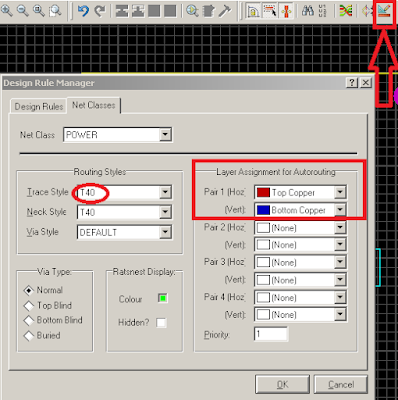Open the Design Rule Manager toolbar icon
Viewport: 398px width, 400px height.
(x=384, y=11)
